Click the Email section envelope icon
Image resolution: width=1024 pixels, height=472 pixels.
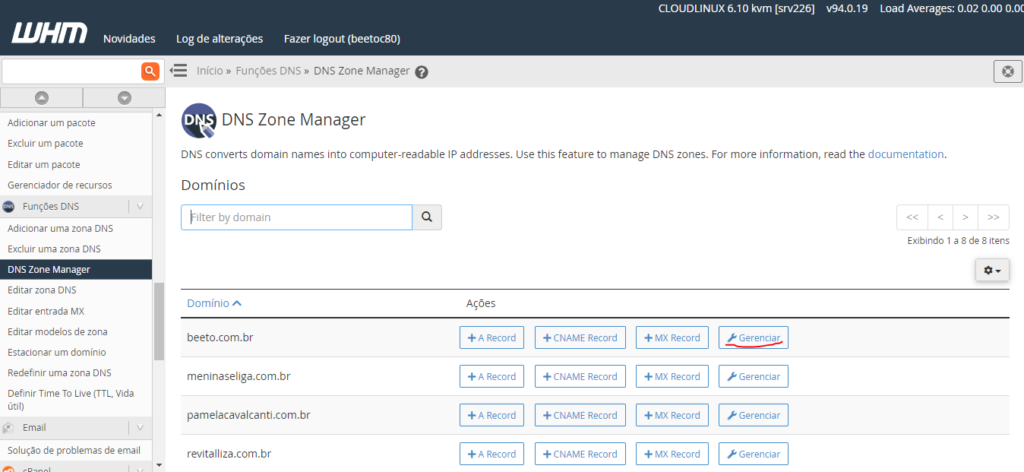[x=8, y=428]
